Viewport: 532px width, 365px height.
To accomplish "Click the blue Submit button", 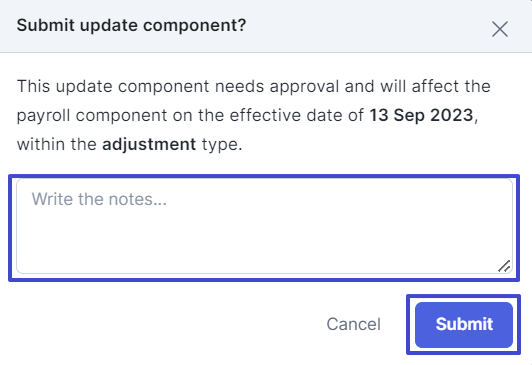I will point(464,325).
